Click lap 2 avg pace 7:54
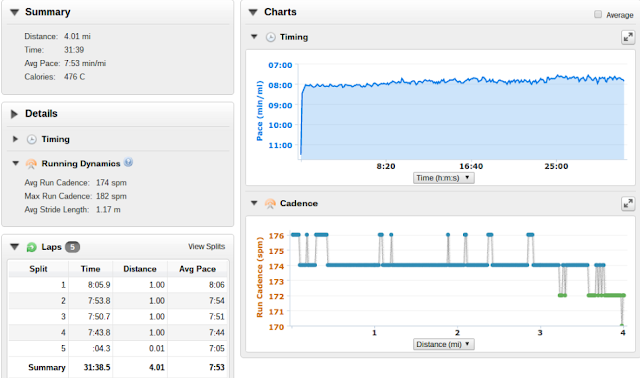 [x=217, y=301]
